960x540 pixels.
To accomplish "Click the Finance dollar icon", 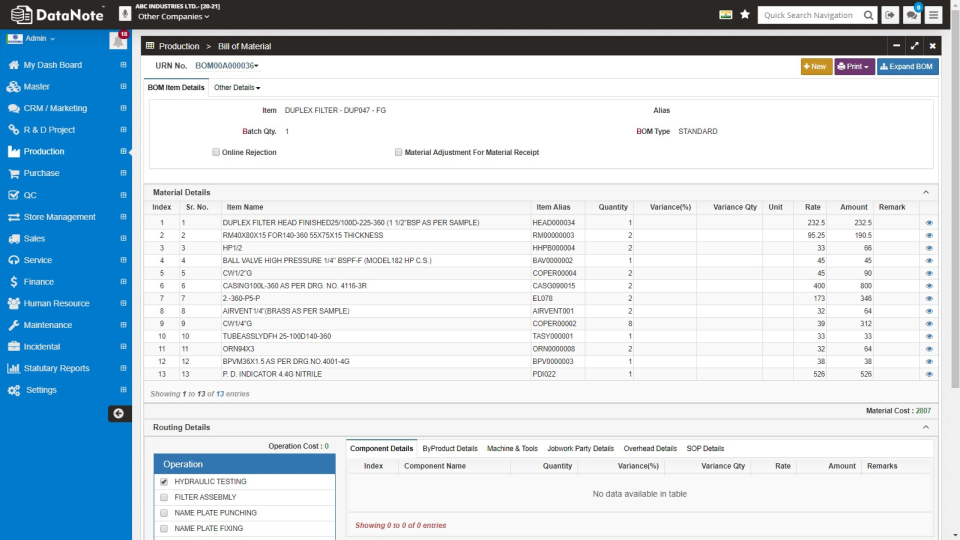I will click(x=13, y=282).
